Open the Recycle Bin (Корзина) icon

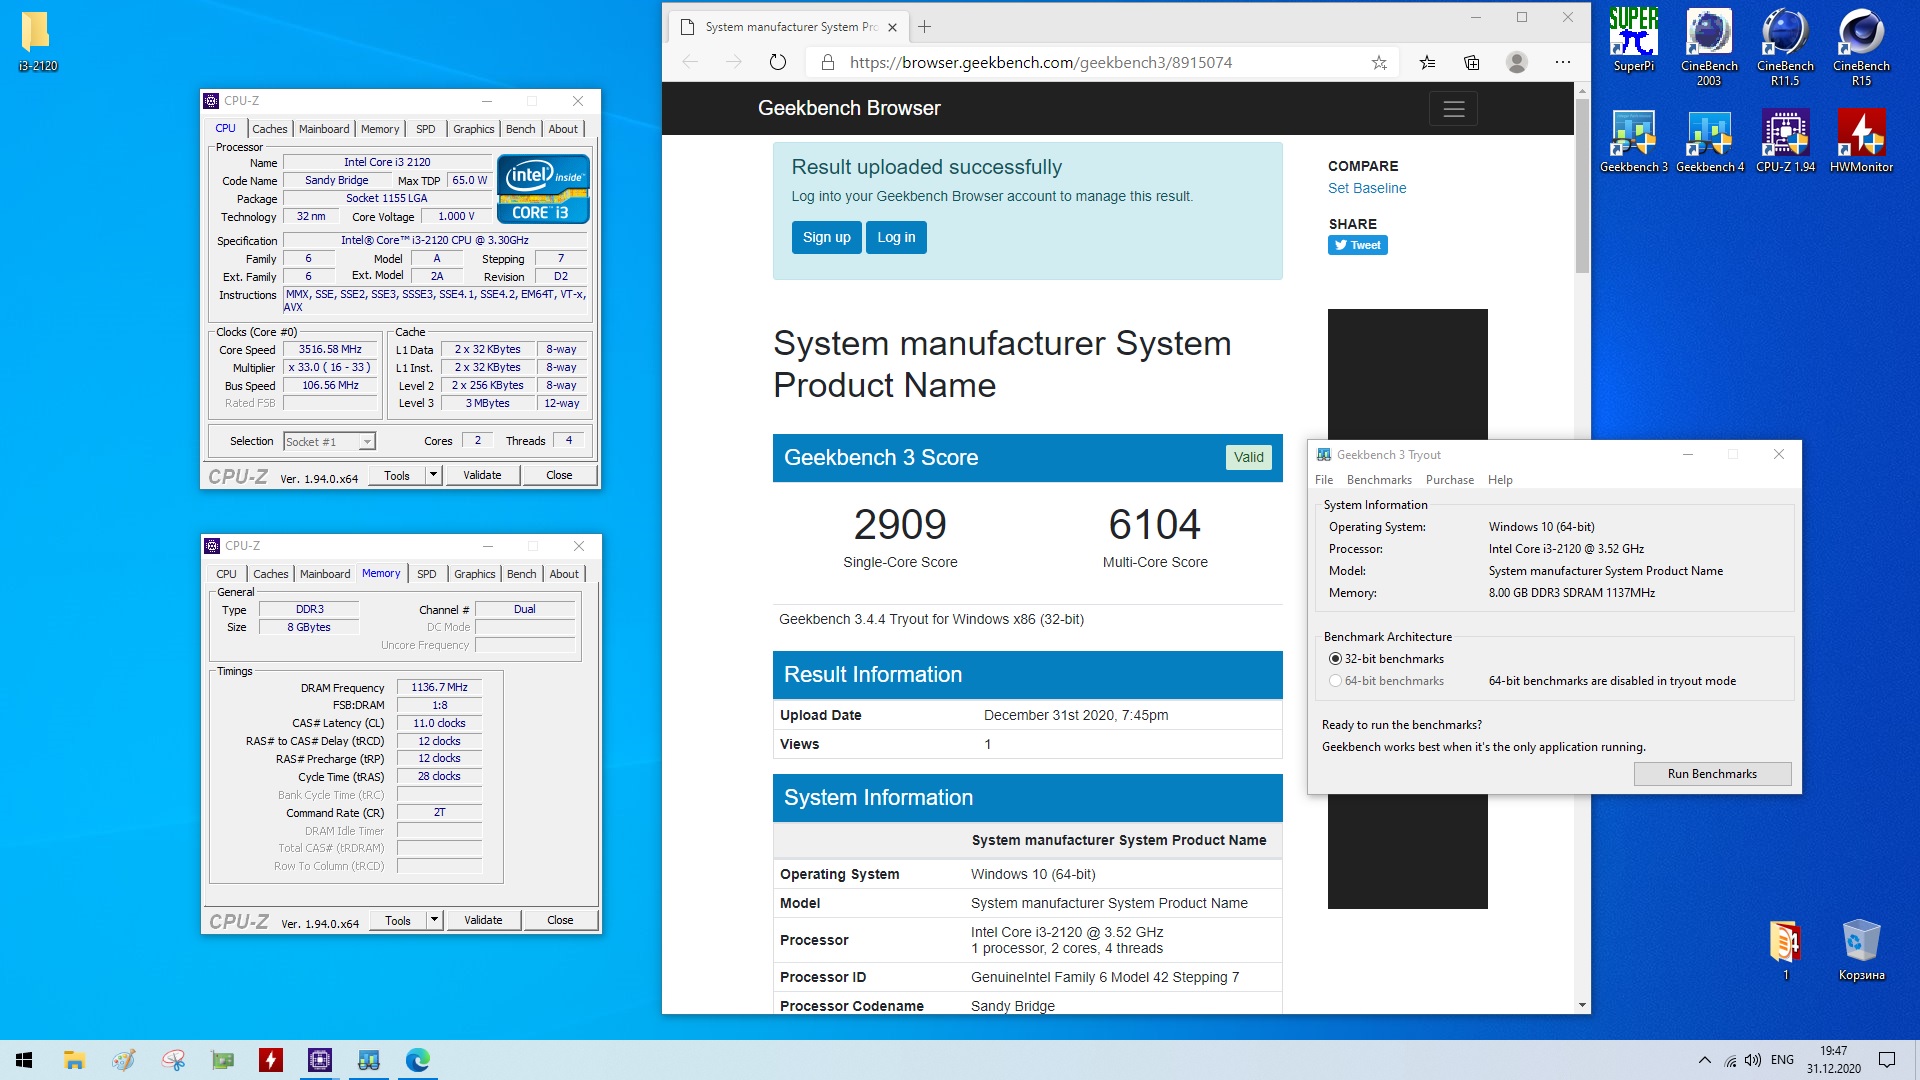(1861, 950)
